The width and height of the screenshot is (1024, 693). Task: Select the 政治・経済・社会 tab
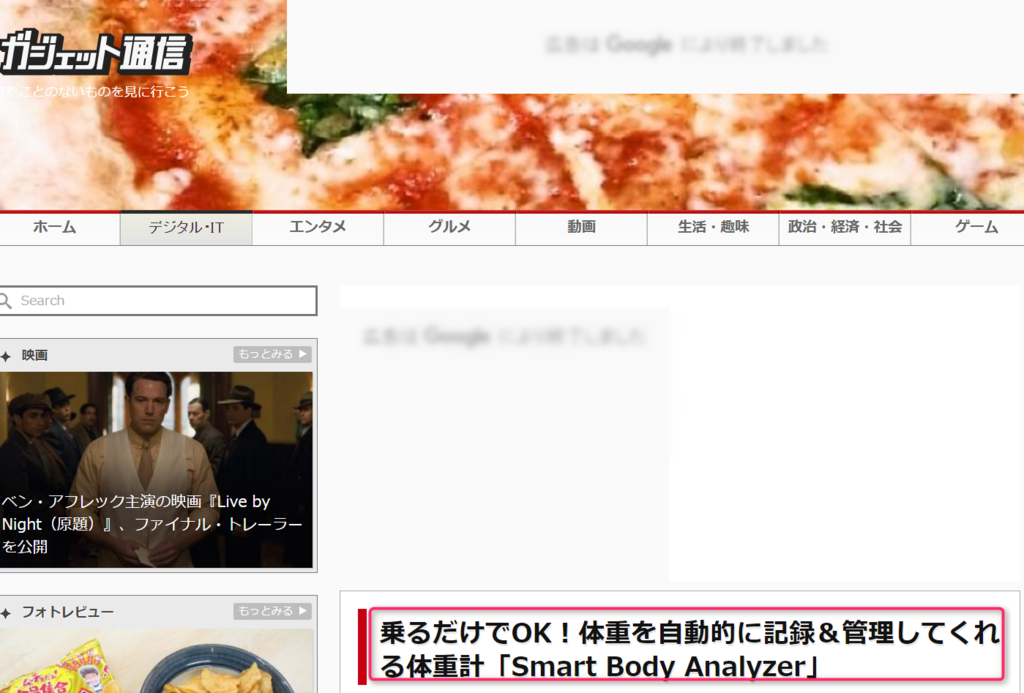(845, 227)
